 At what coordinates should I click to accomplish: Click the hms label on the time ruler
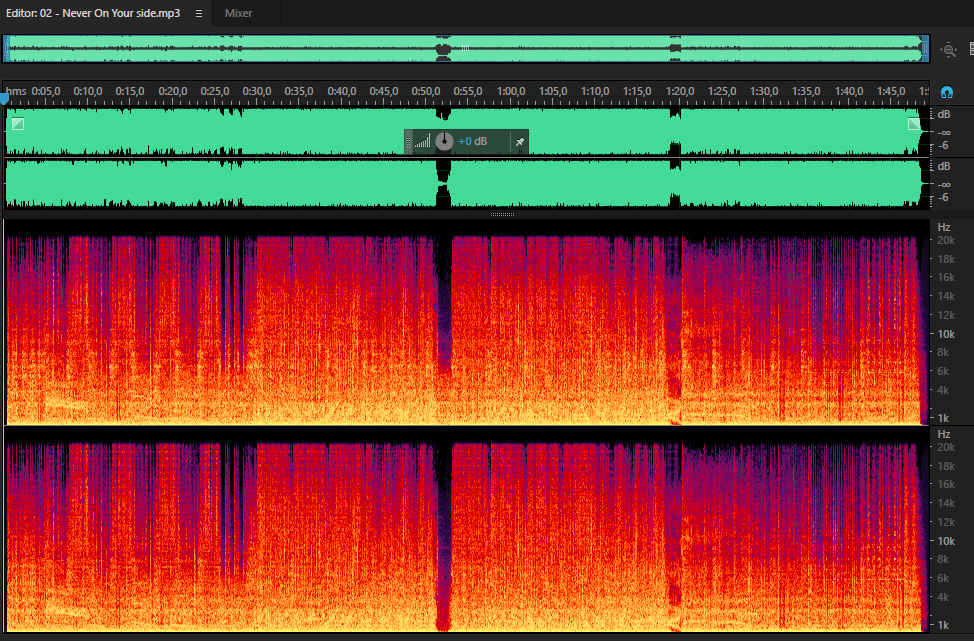click(16, 91)
